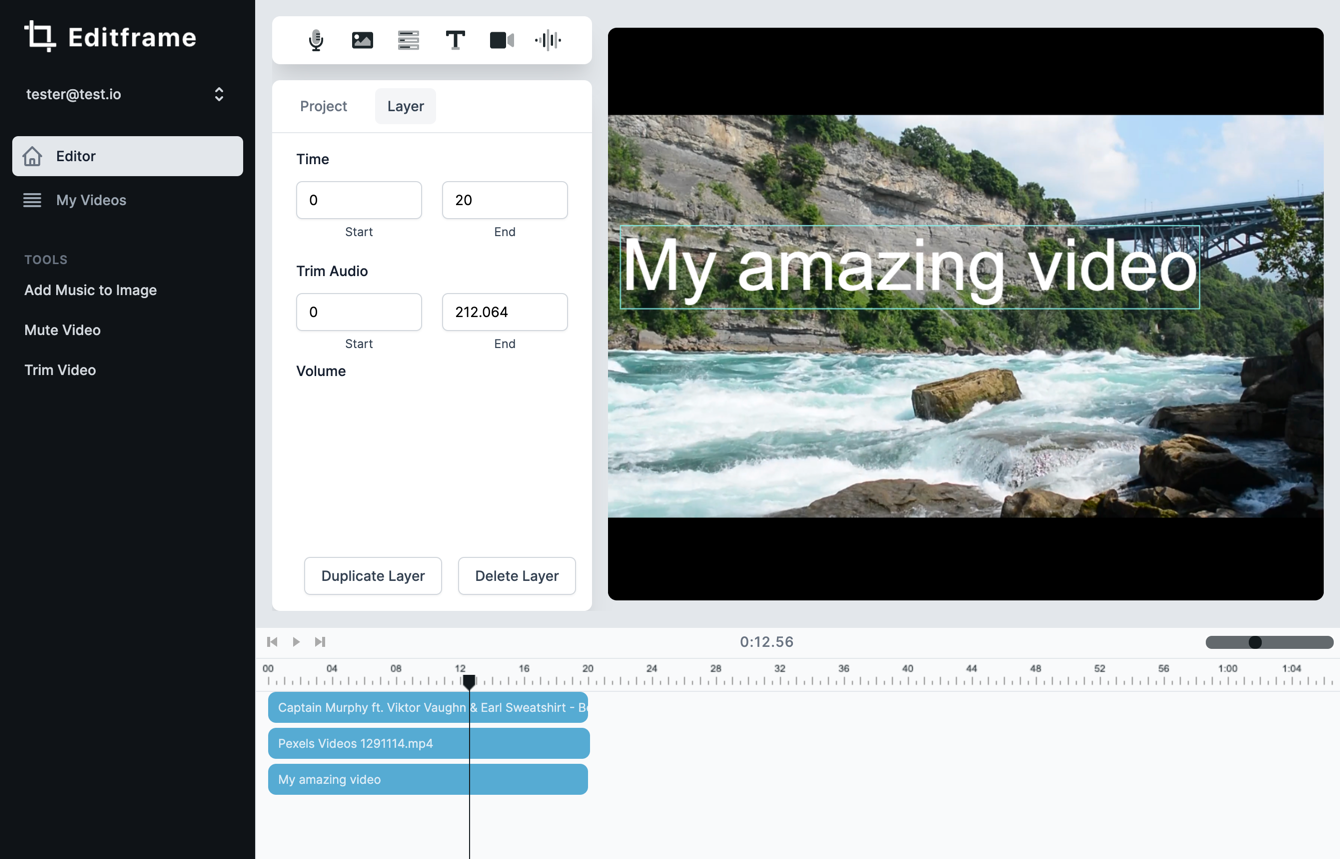Viewport: 1340px width, 859px height.
Task: Skip to the start of the timeline
Action: pos(272,642)
